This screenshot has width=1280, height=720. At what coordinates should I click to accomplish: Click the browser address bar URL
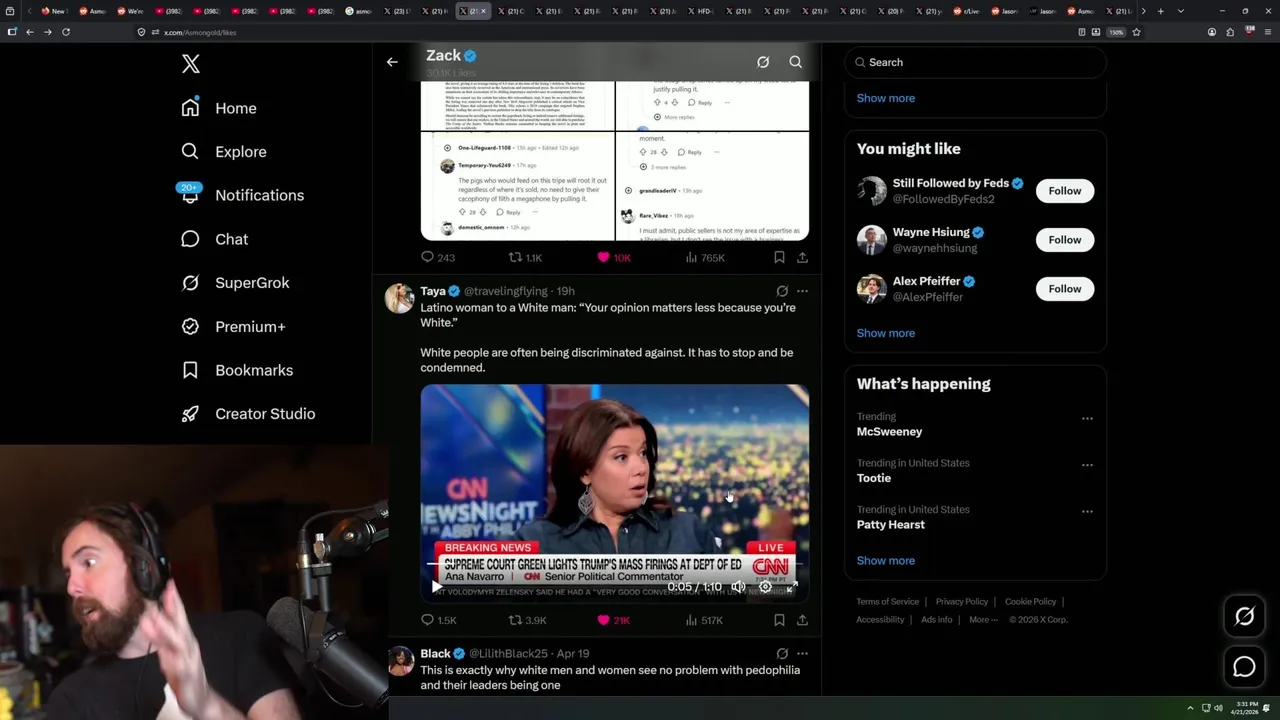[200, 32]
